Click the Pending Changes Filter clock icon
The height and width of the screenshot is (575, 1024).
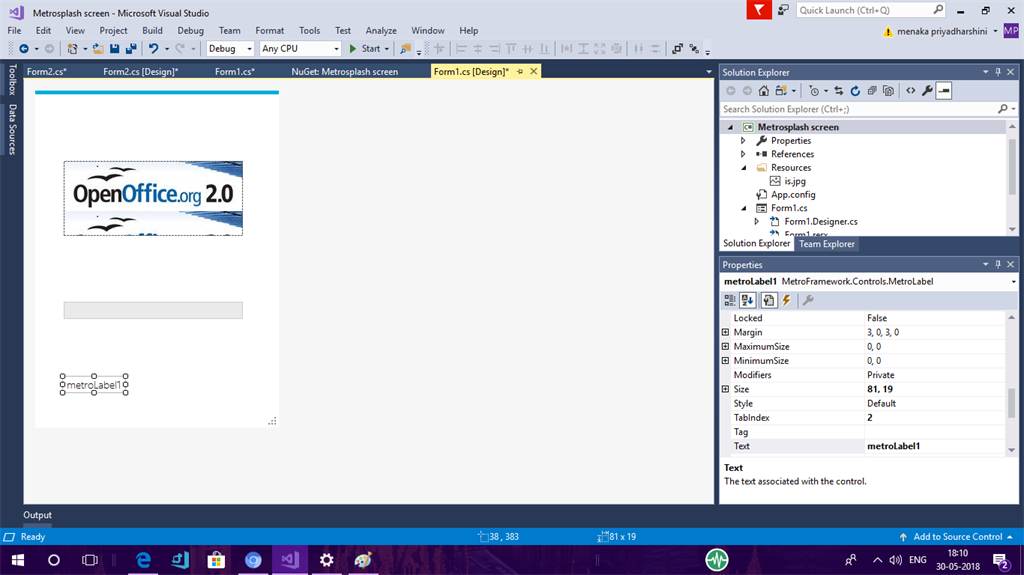pos(814,91)
